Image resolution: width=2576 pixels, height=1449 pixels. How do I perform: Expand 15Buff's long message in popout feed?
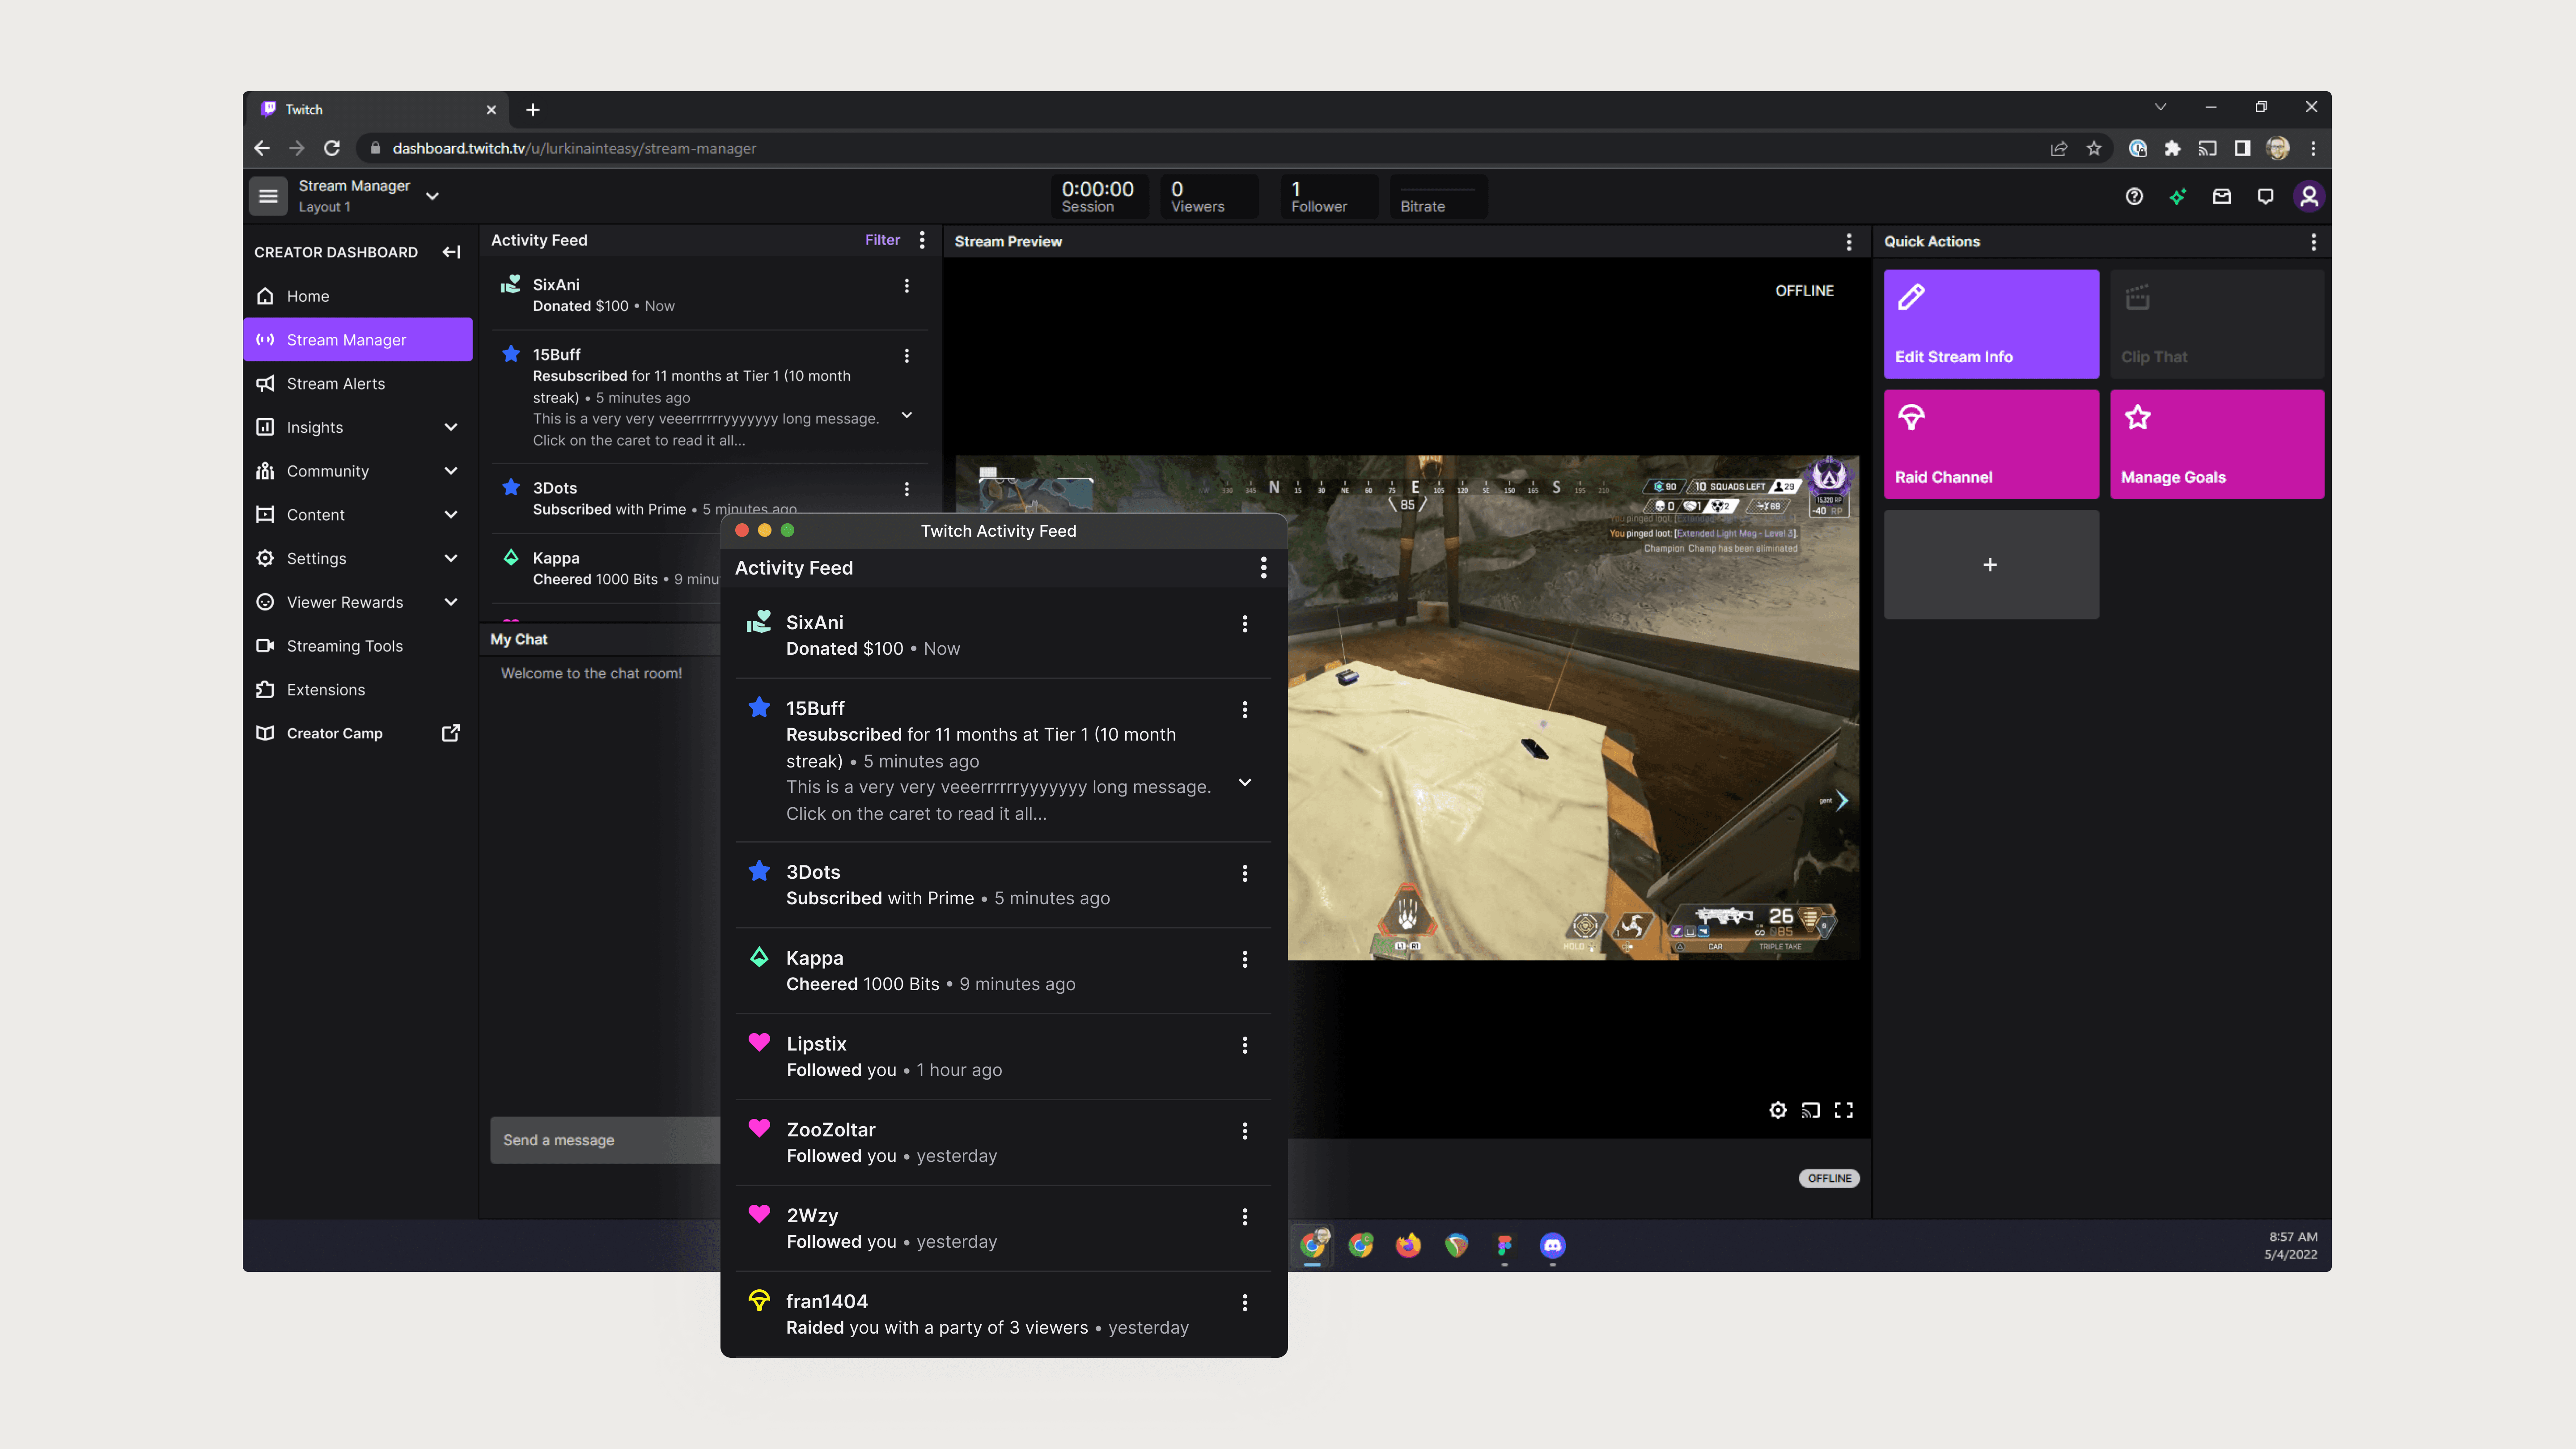(1245, 783)
